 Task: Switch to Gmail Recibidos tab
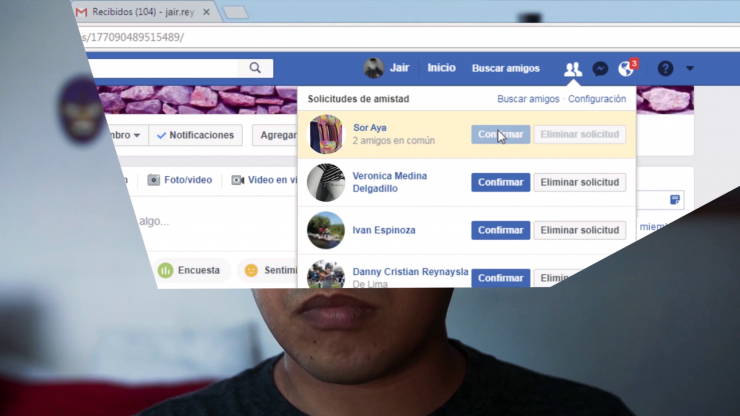click(x=142, y=12)
